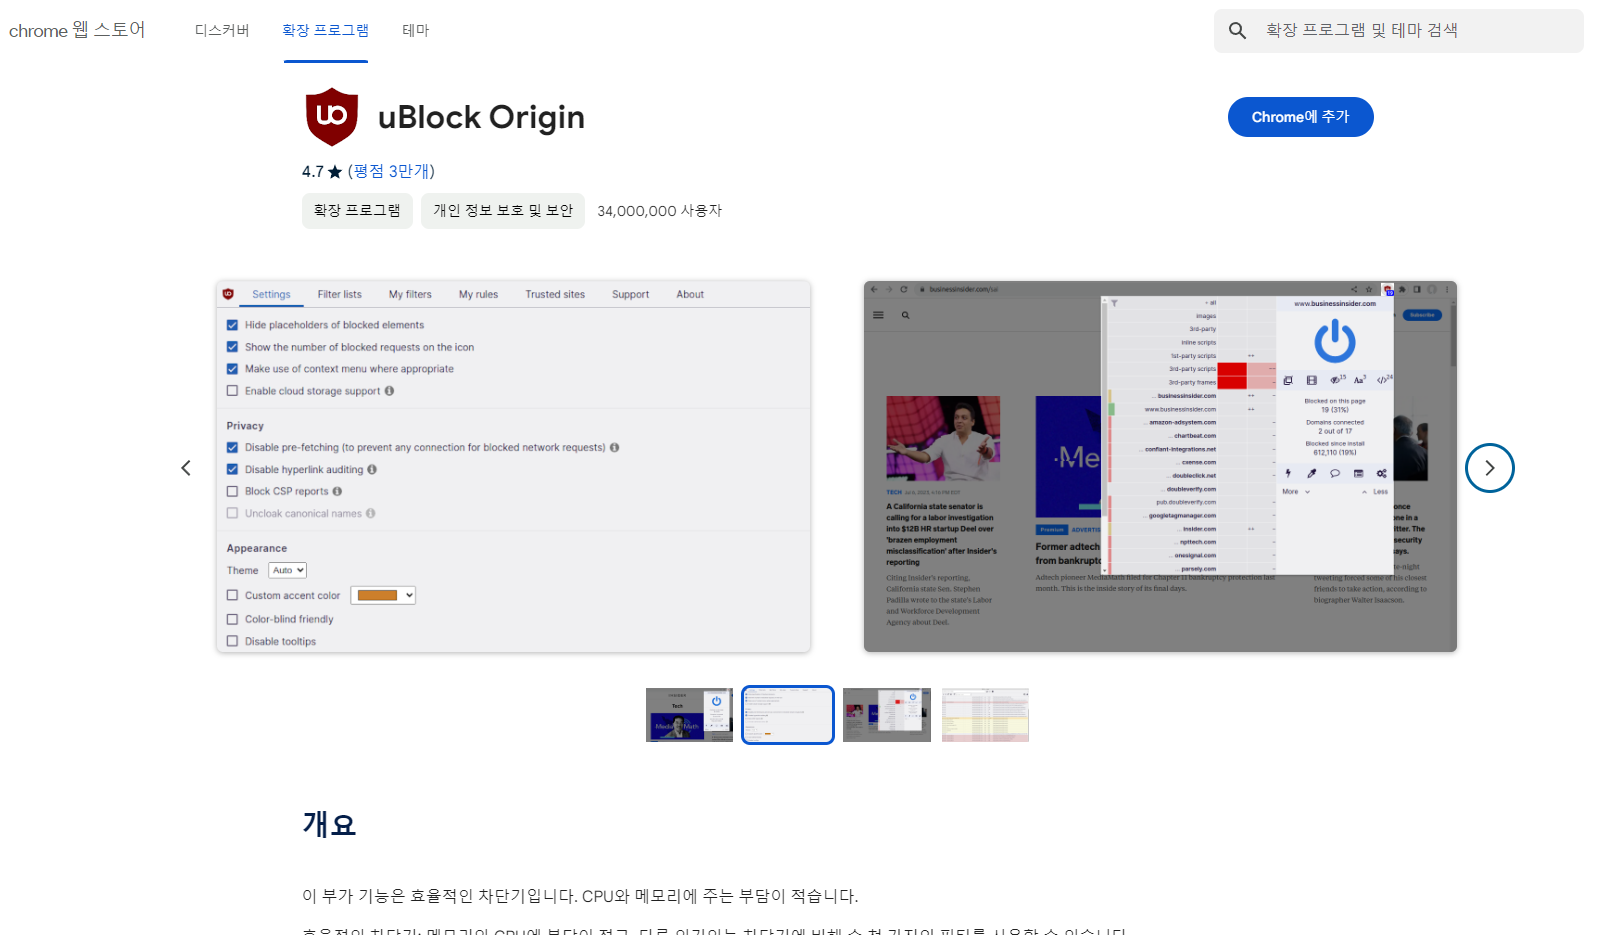Switch to the 확장 프로그램 tab
This screenshot has width=1622, height=935.
tap(326, 30)
